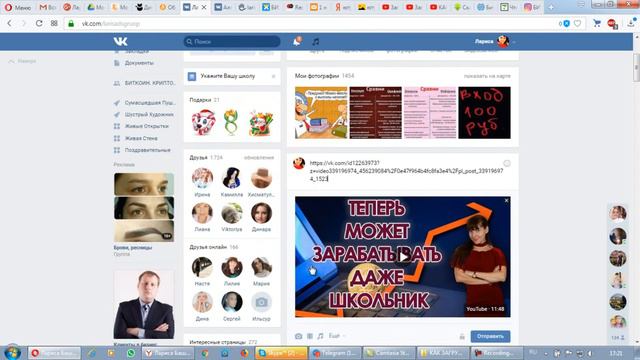Click the video attach icon in post box
This screenshot has width=640, height=360.
pos(310,336)
